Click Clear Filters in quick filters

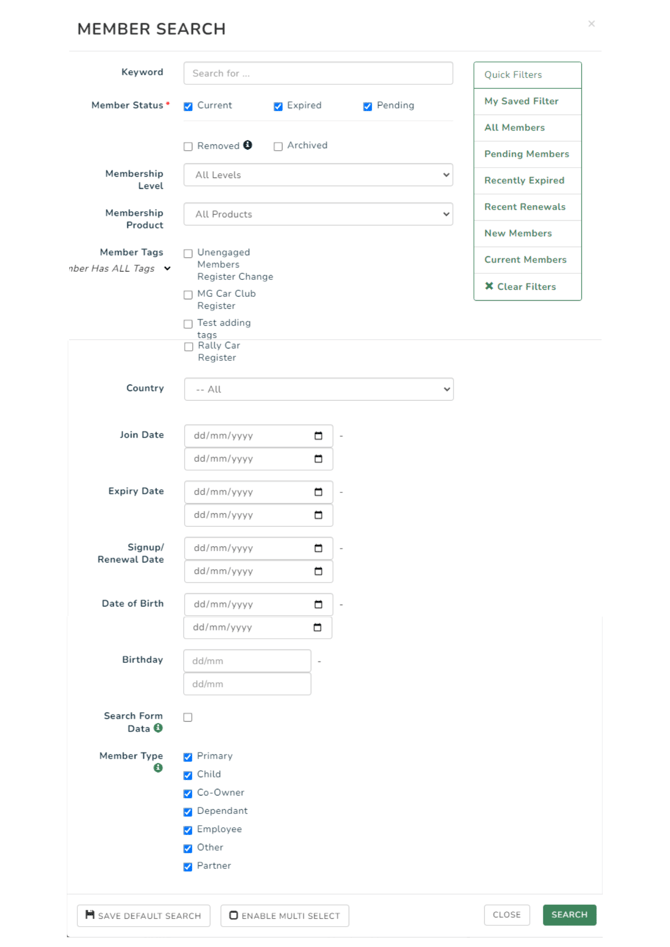point(520,287)
